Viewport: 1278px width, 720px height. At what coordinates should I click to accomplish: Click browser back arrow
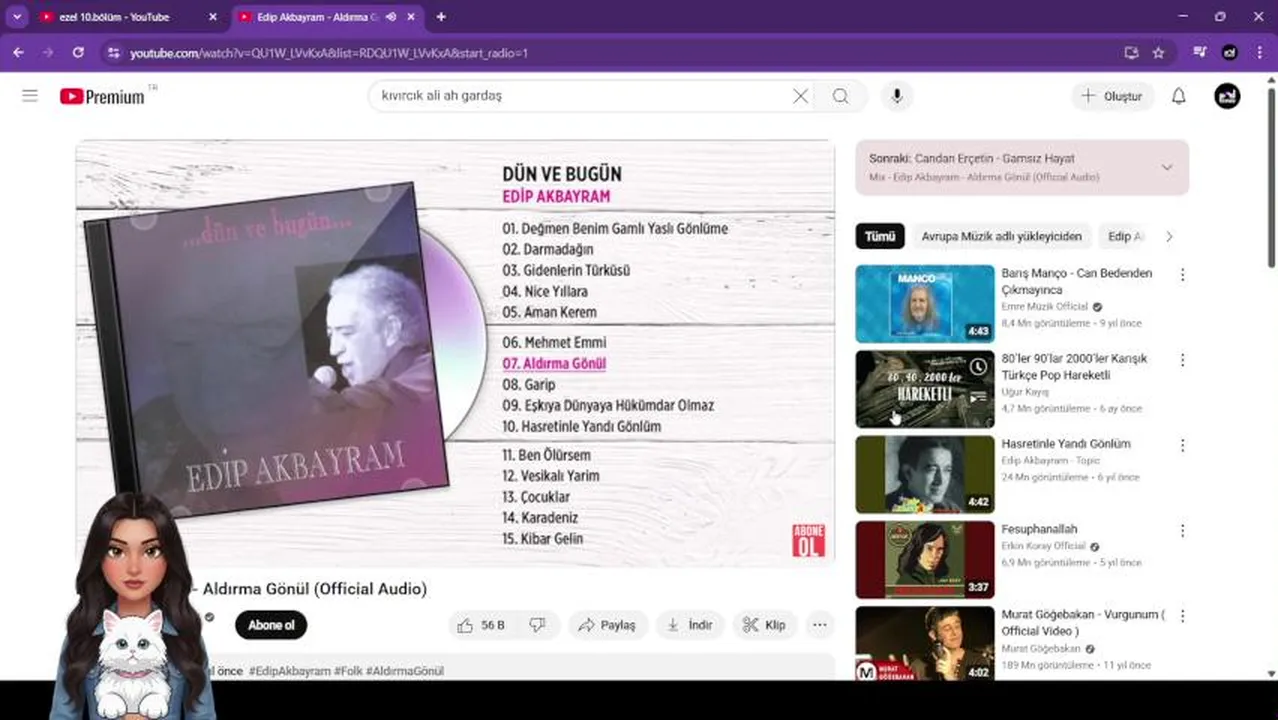pyautogui.click(x=18, y=52)
